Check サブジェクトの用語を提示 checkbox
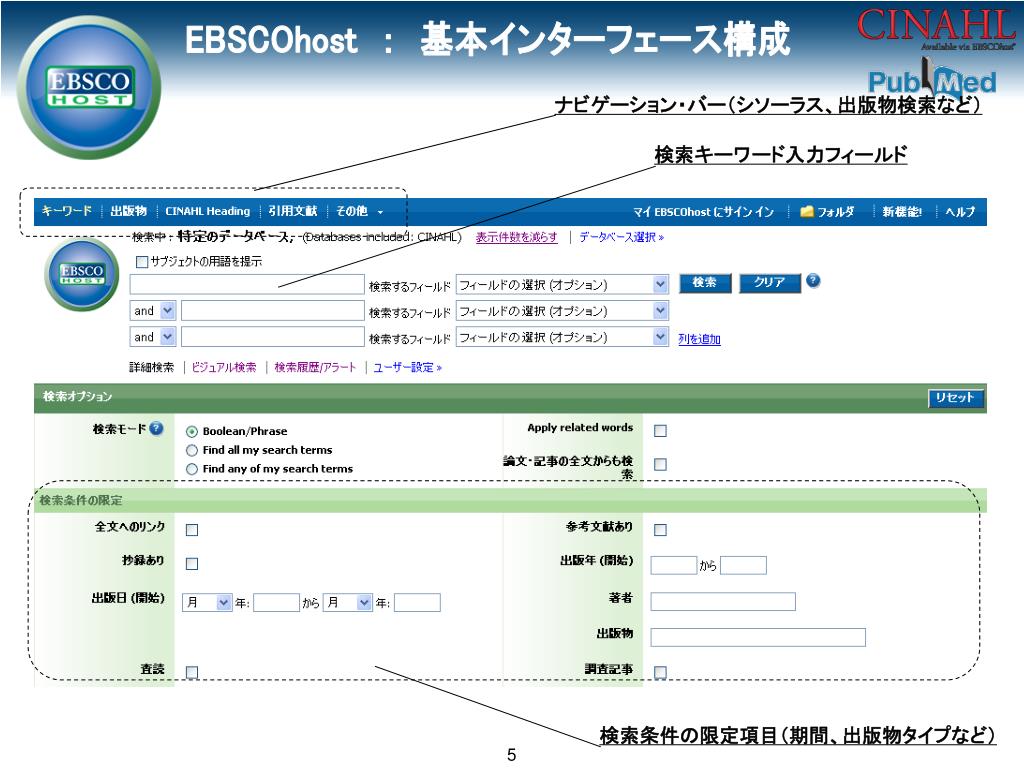Image resolution: width=1024 pixels, height=768 pixels. click(142, 262)
